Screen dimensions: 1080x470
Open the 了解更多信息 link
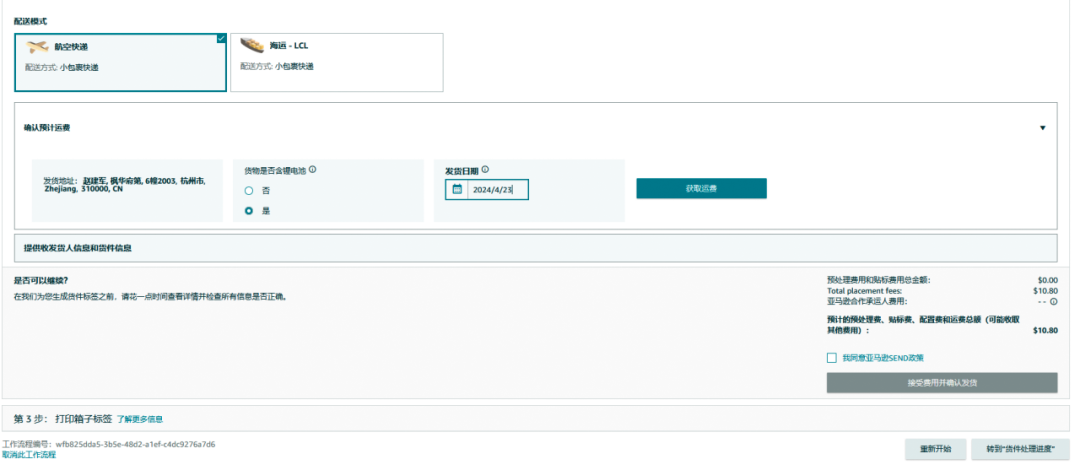[x=140, y=419]
